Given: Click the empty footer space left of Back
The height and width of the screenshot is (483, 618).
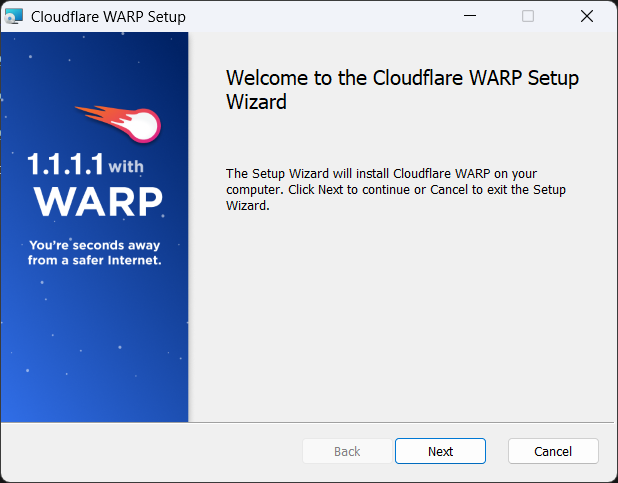Looking at the screenshot, I should point(150,451).
